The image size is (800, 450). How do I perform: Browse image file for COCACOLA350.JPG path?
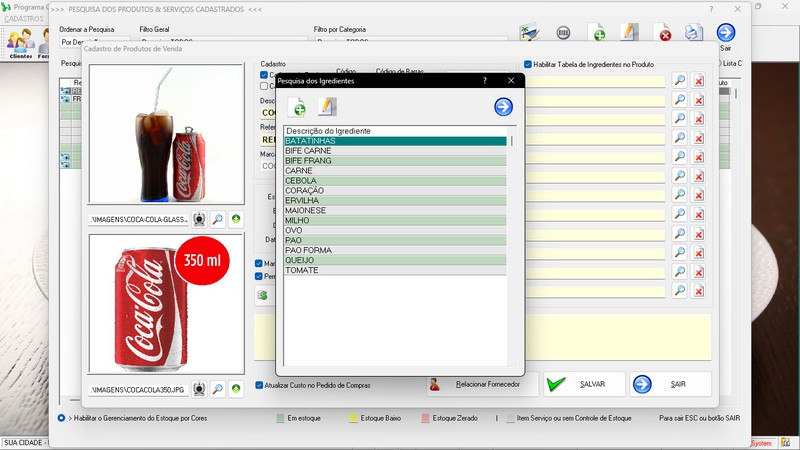pos(217,389)
